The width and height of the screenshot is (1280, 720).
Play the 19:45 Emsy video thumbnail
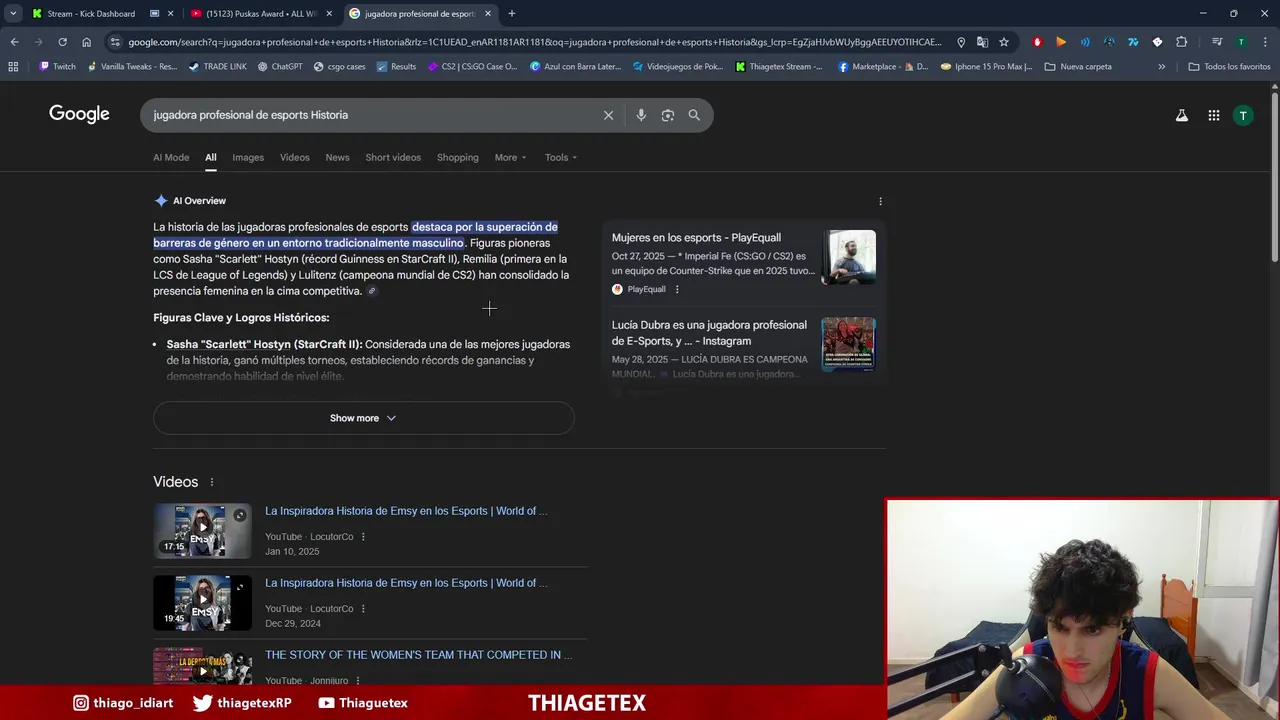(x=202, y=602)
